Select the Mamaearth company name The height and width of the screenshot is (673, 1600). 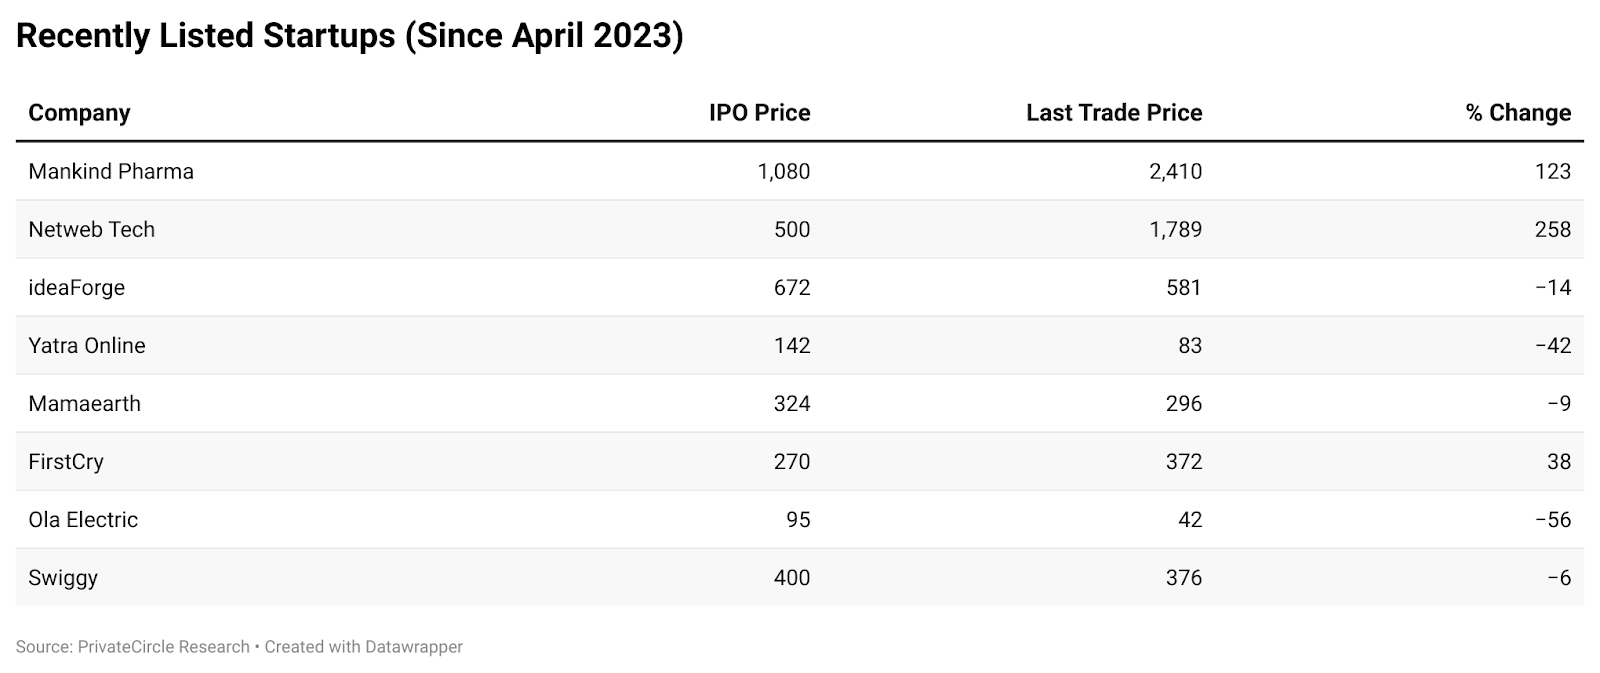[84, 404]
